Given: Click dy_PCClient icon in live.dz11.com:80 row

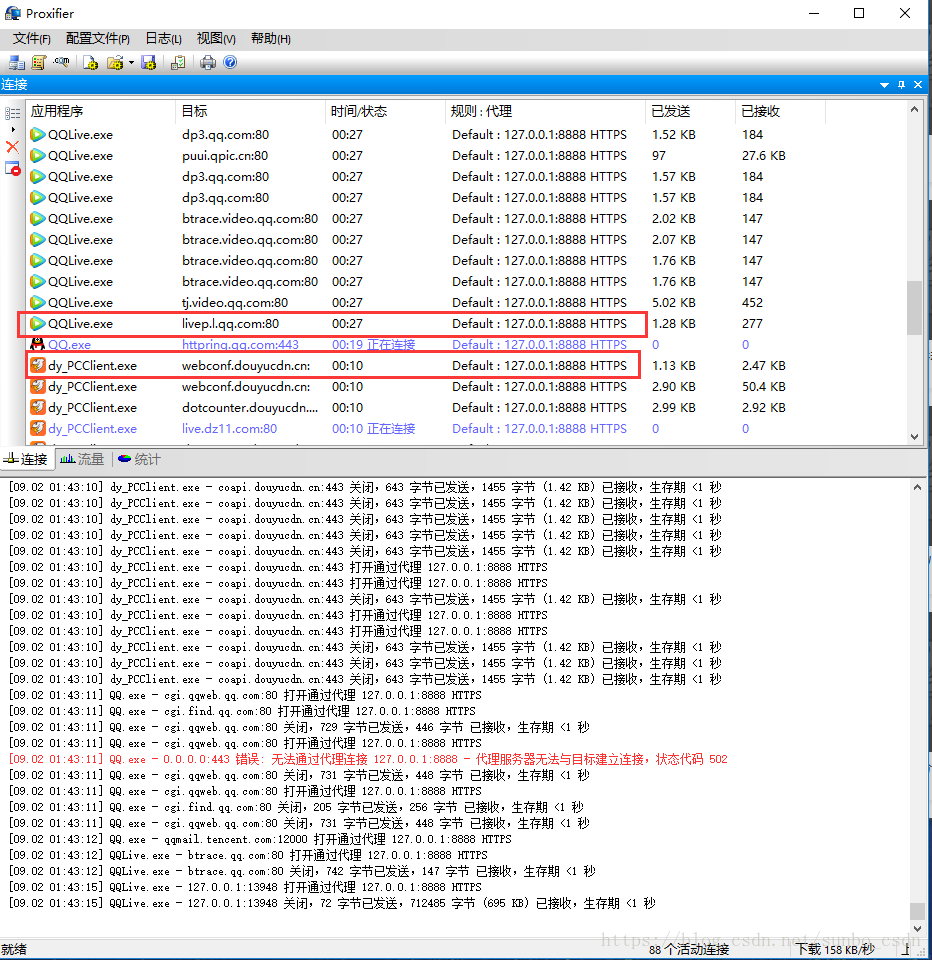Looking at the screenshot, I should point(37,429).
